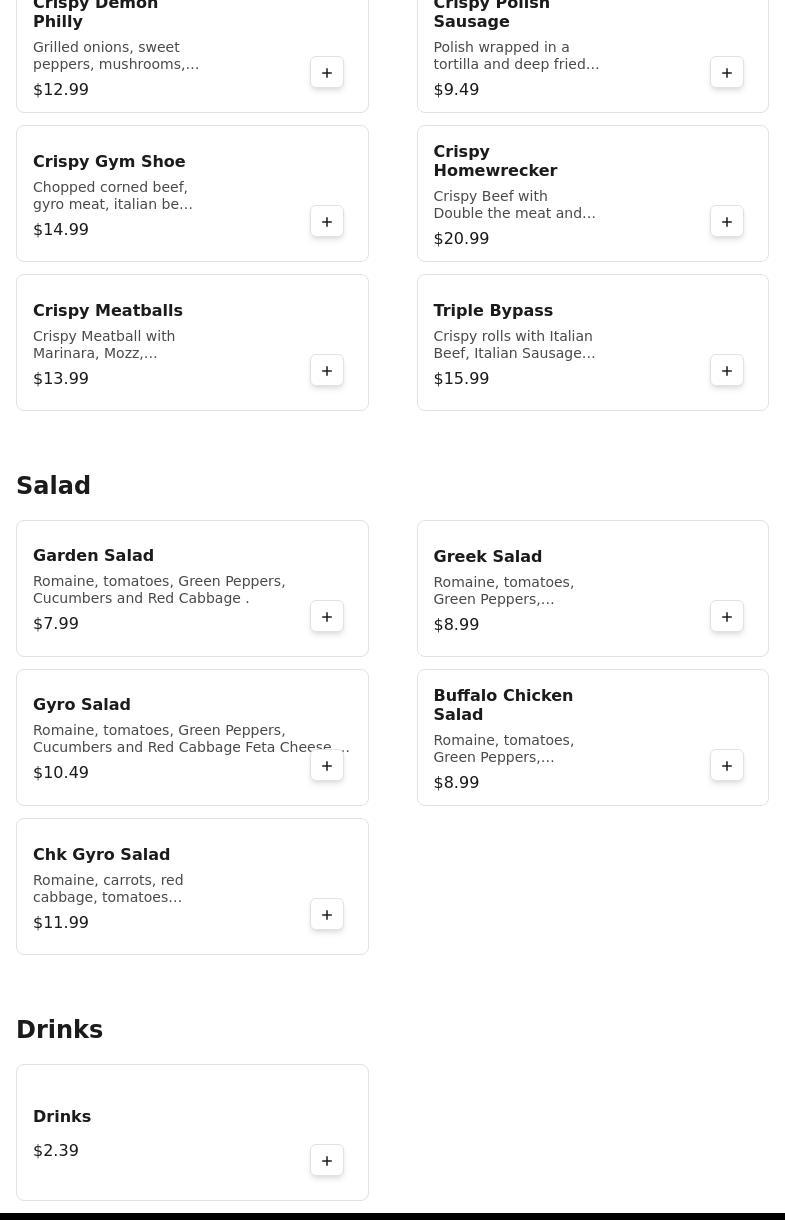
Task: Open the Buffalo Chicken Salad title
Action: [503, 705]
